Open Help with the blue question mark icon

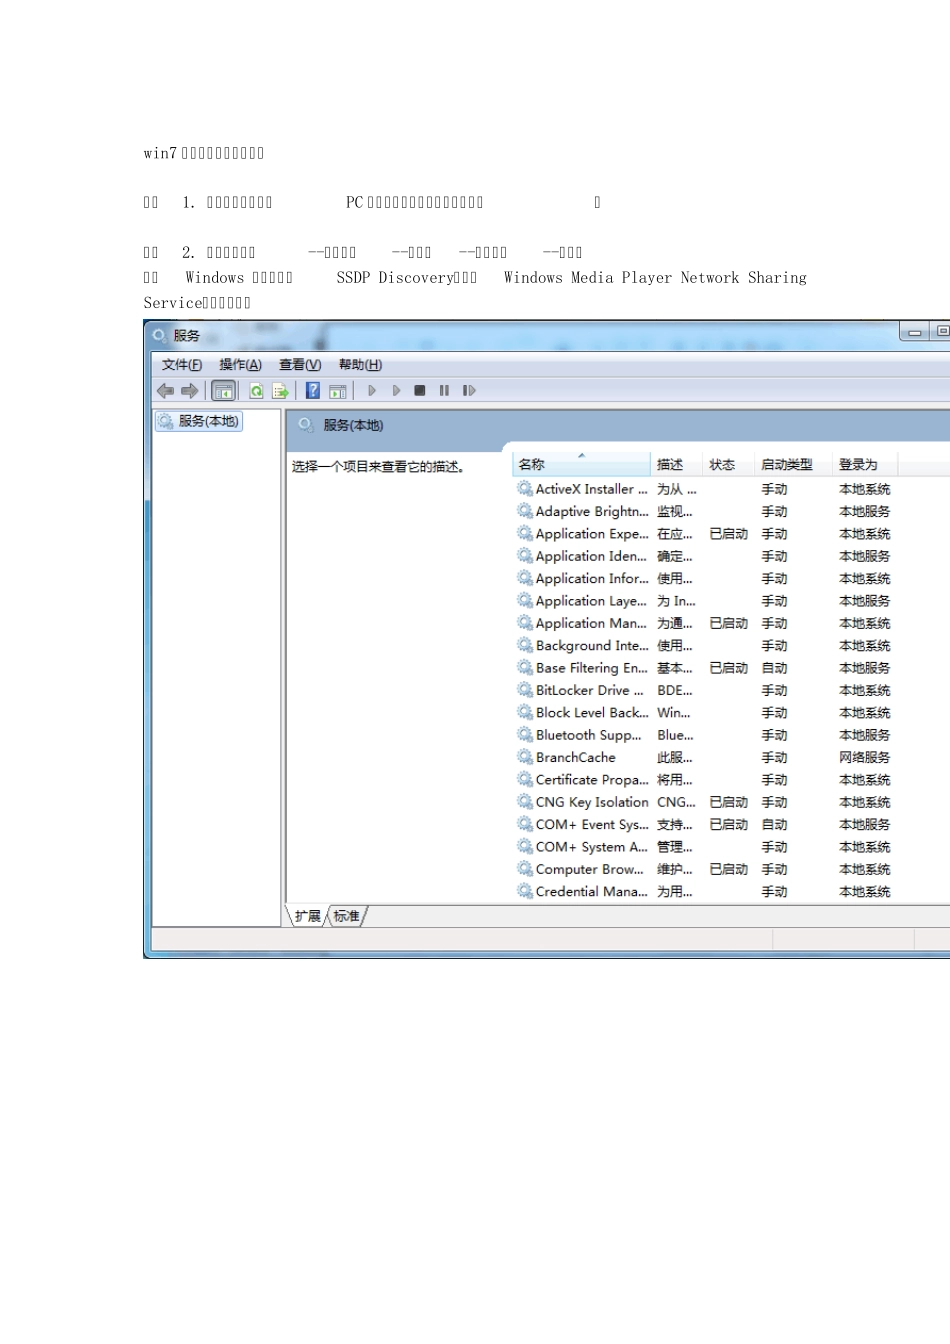tap(313, 391)
